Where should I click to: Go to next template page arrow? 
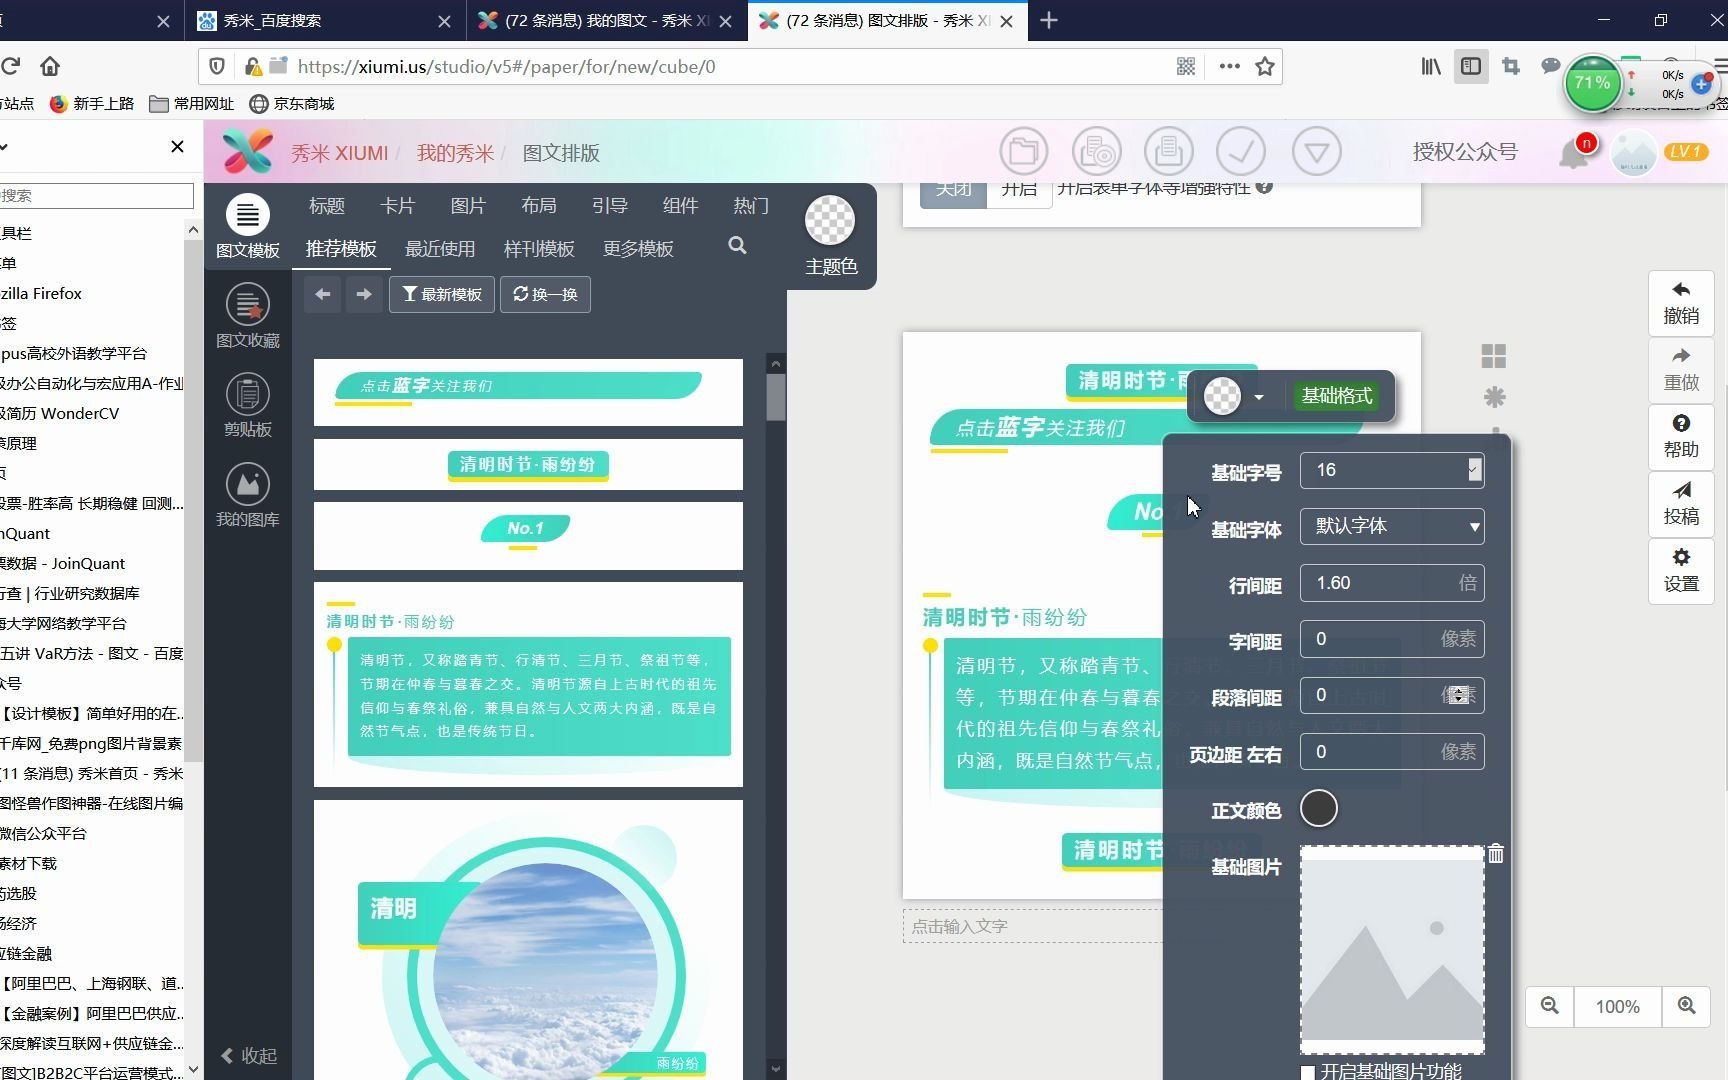coord(364,294)
